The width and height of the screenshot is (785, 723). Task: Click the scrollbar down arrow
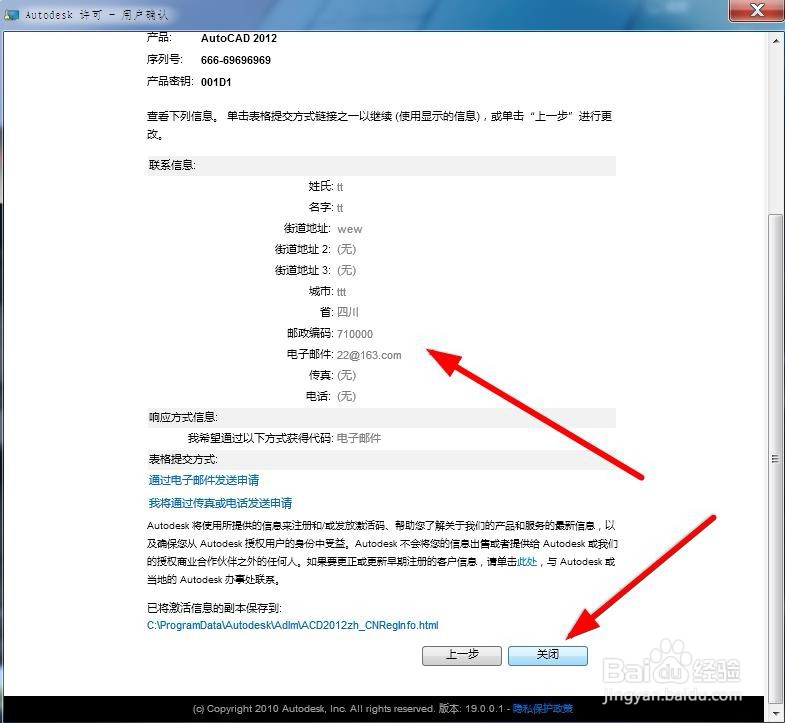(775, 713)
